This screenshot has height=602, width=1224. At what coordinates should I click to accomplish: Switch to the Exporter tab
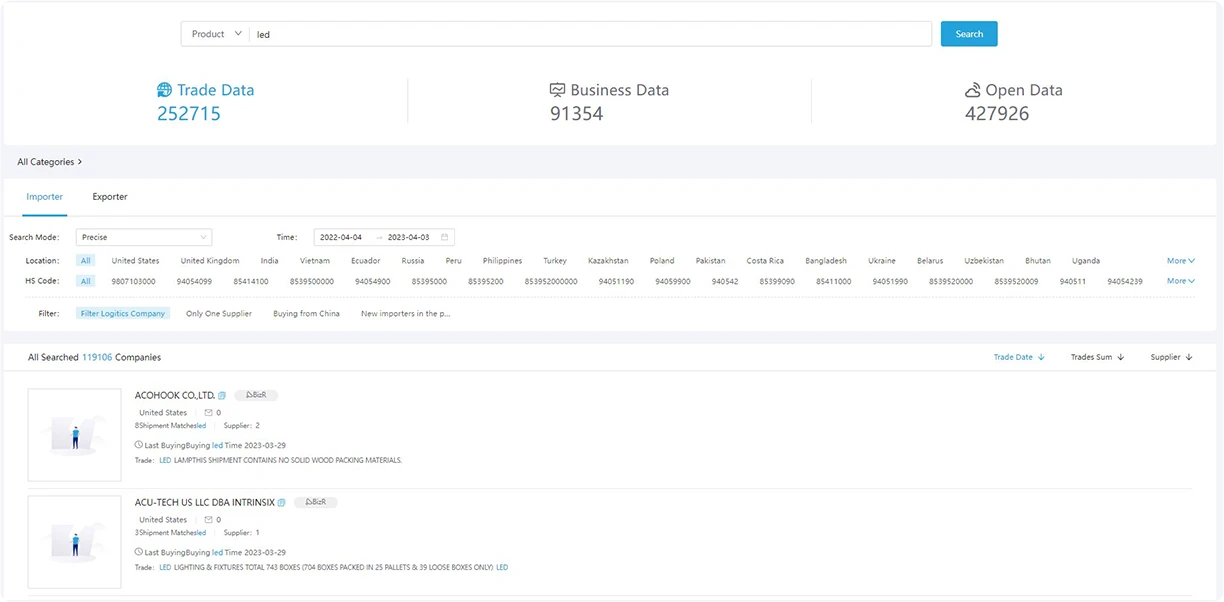(x=110, y=197)
